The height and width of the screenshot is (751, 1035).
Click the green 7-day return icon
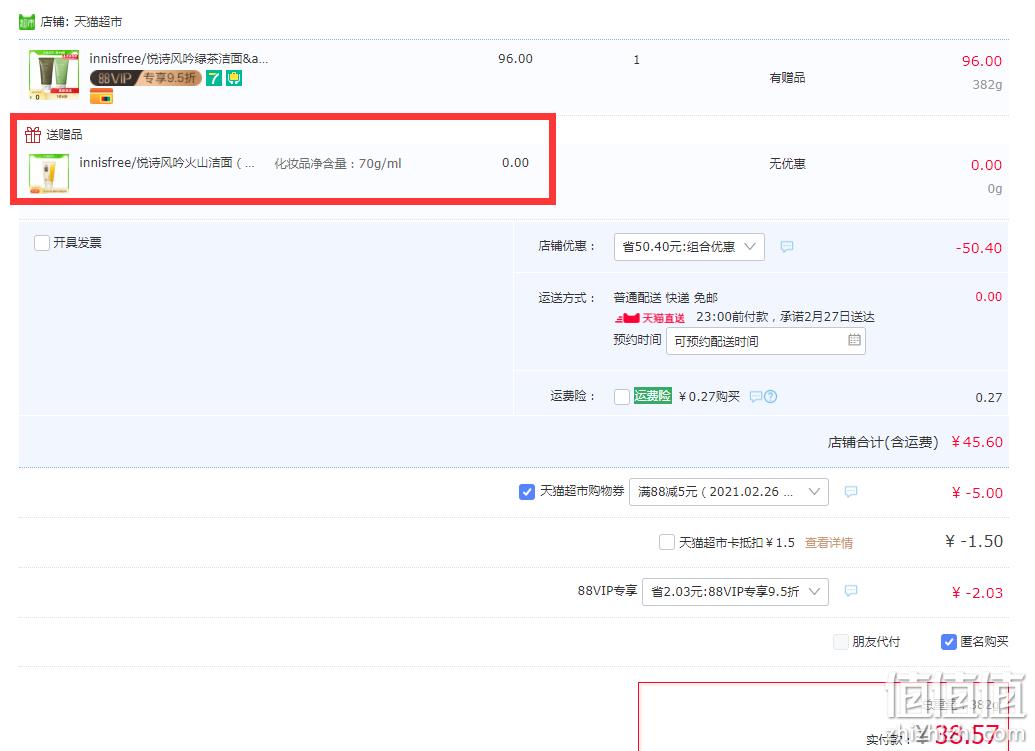[x=214, y=78]
